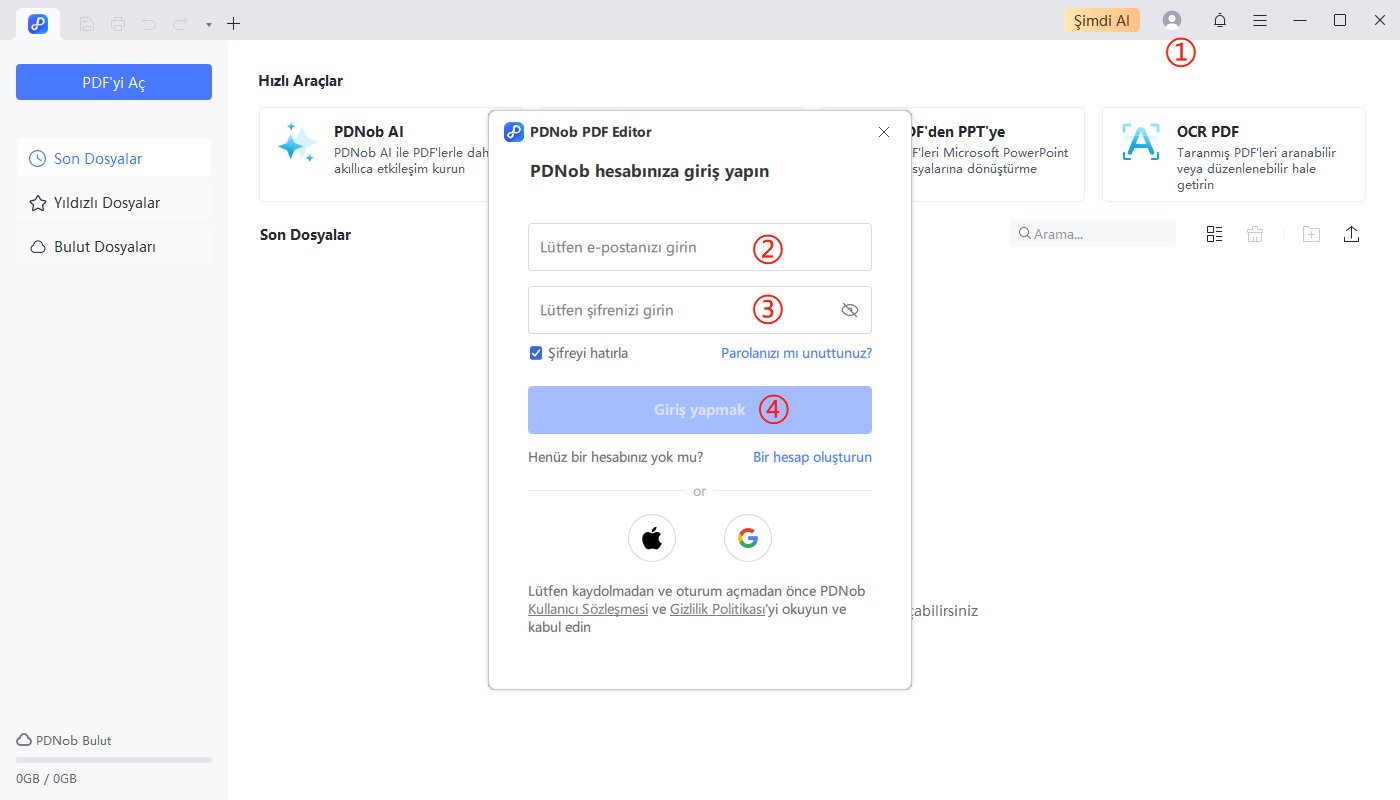Click Bir hesap oluşturun link
This screenshot has width=1400, height=800.
click(x=812, y=457)
